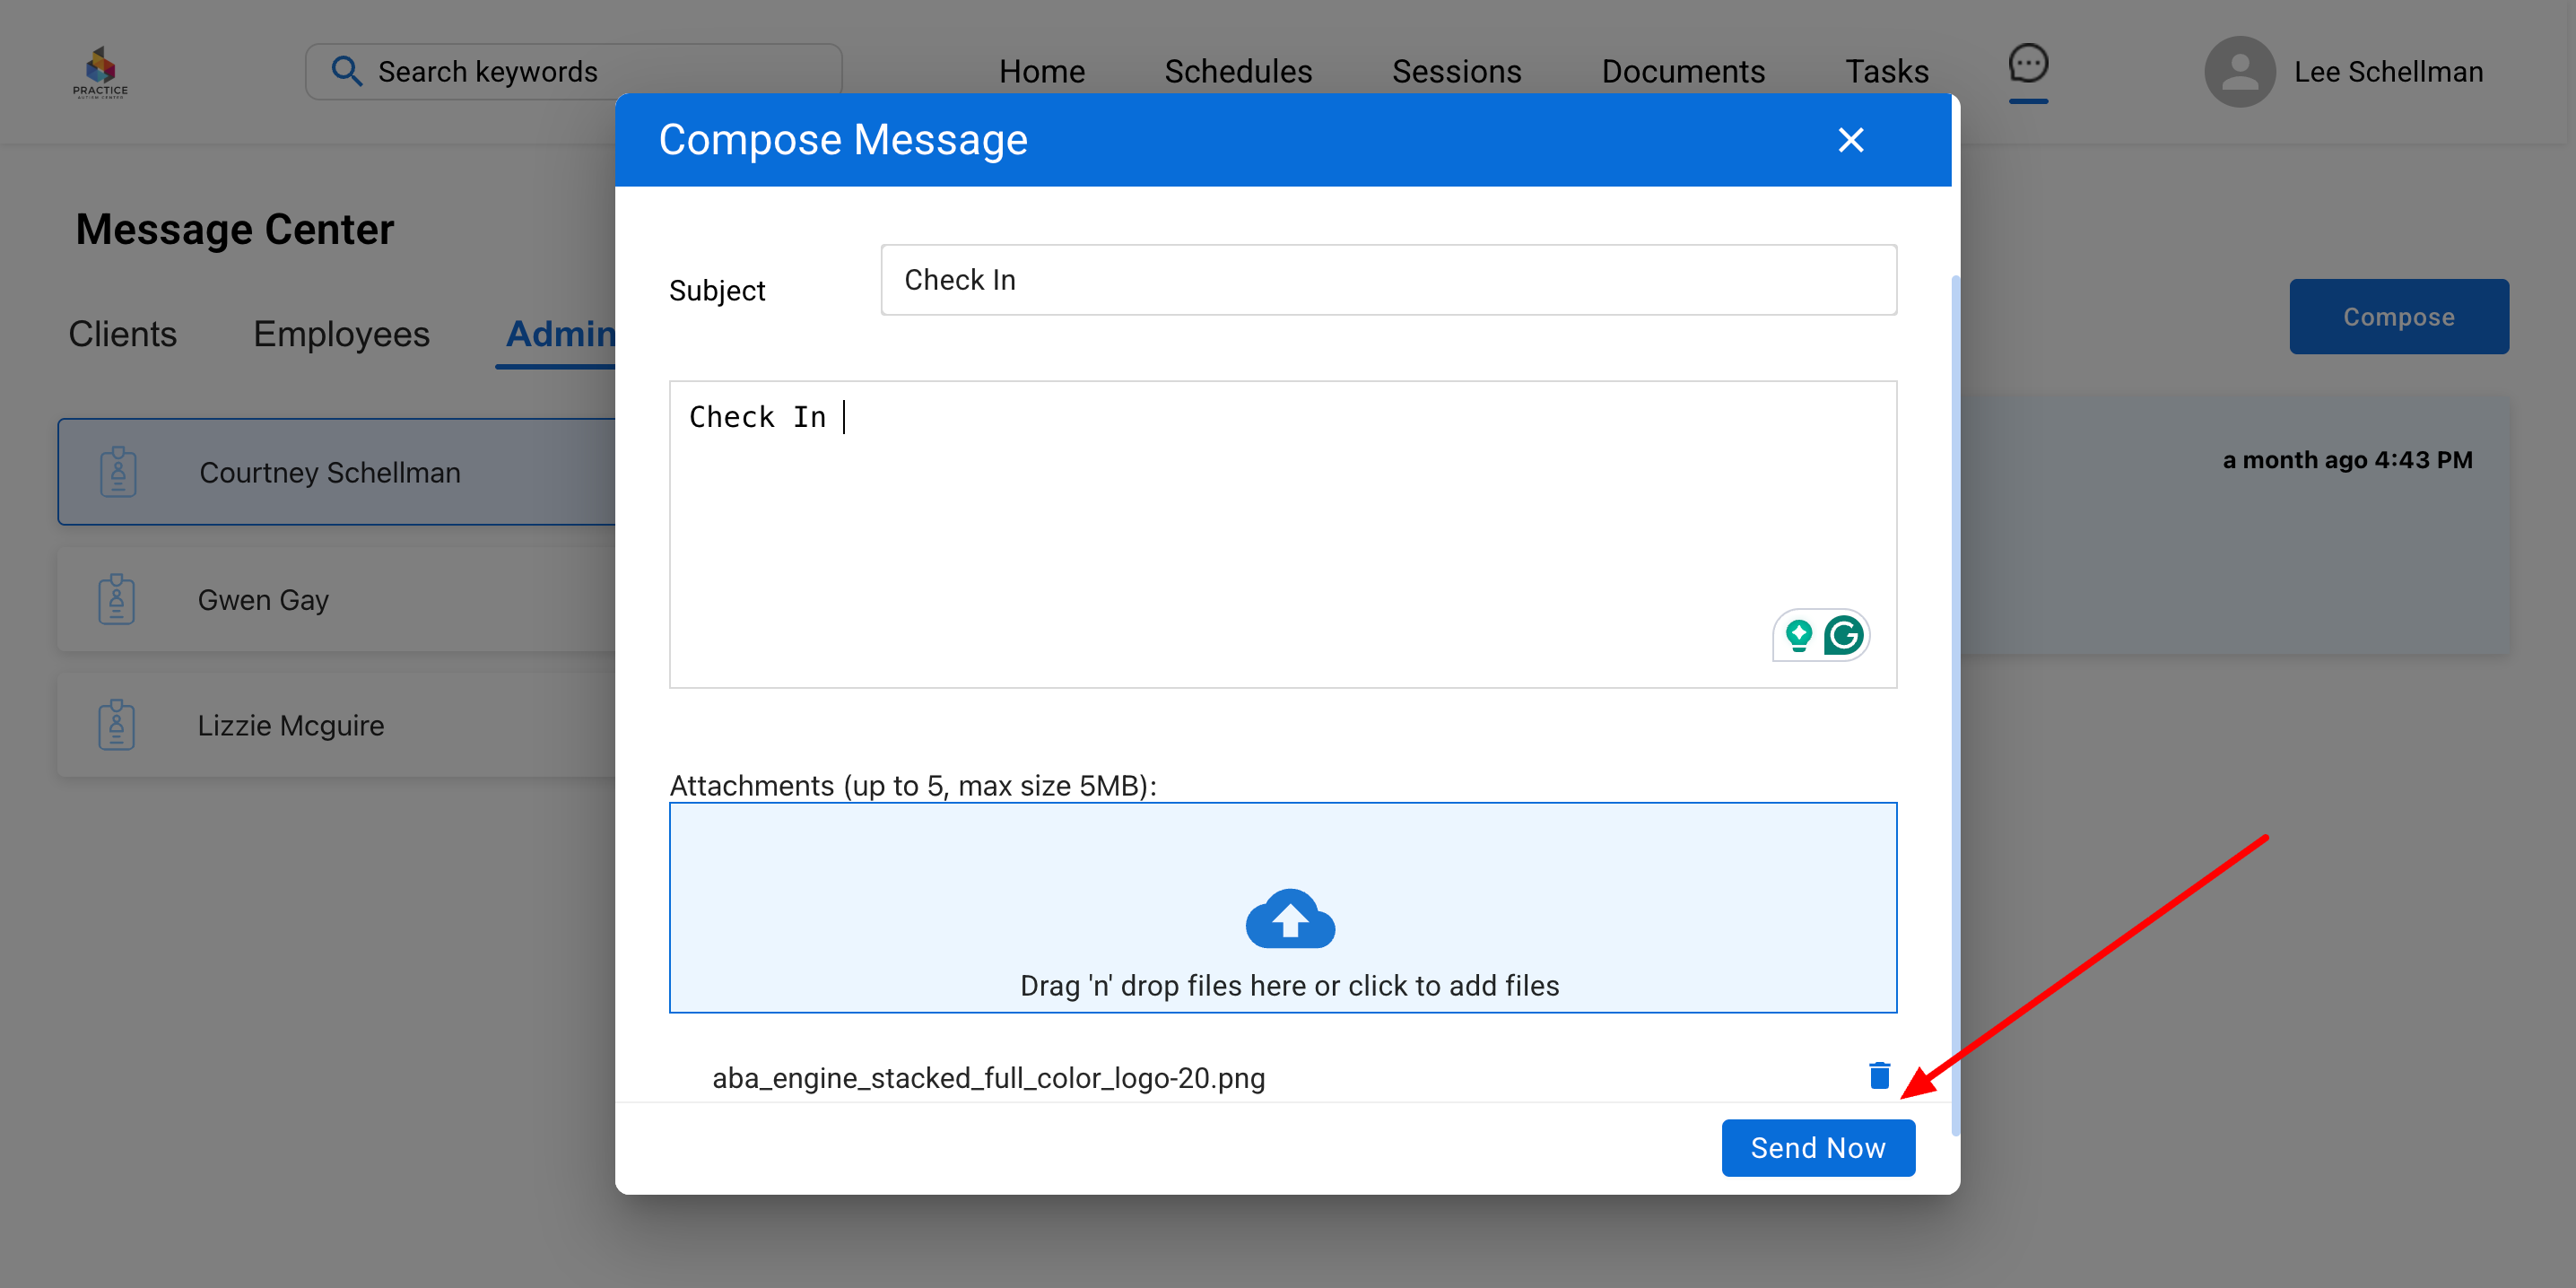The height and width of the screenshot is (1288, 2576).
Task: Delete the attached logo PNG file
Action: (x=1879, y=1076)
